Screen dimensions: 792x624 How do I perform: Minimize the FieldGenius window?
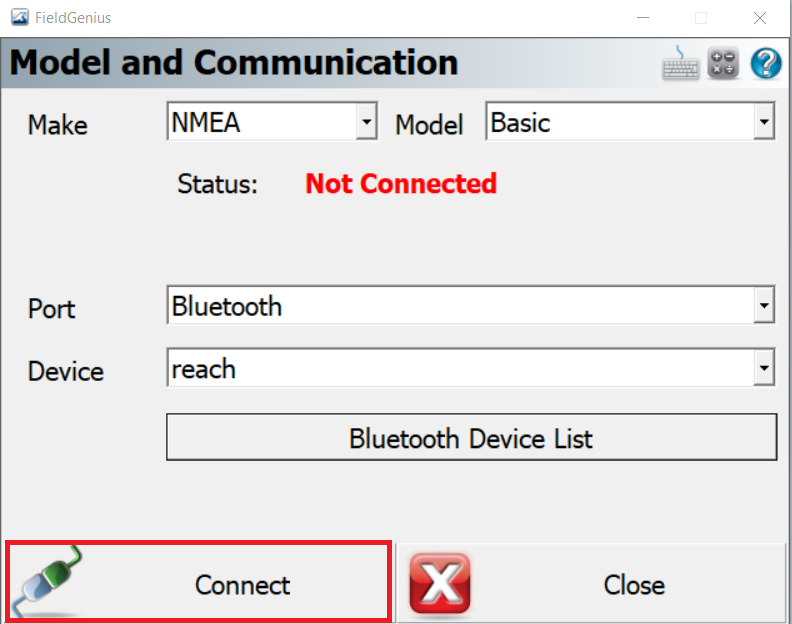tap(642, 18)
